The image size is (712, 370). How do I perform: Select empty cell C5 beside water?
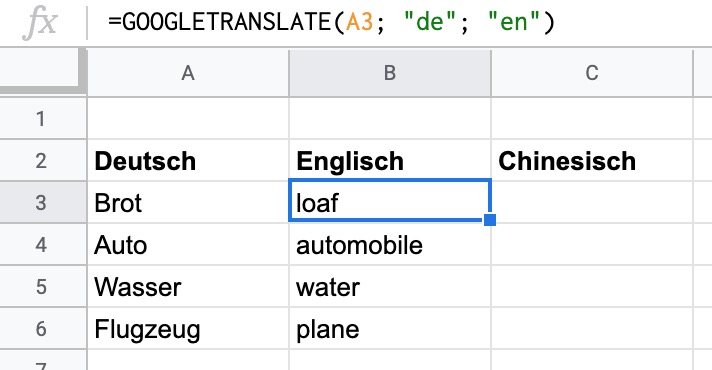point(592,286)
